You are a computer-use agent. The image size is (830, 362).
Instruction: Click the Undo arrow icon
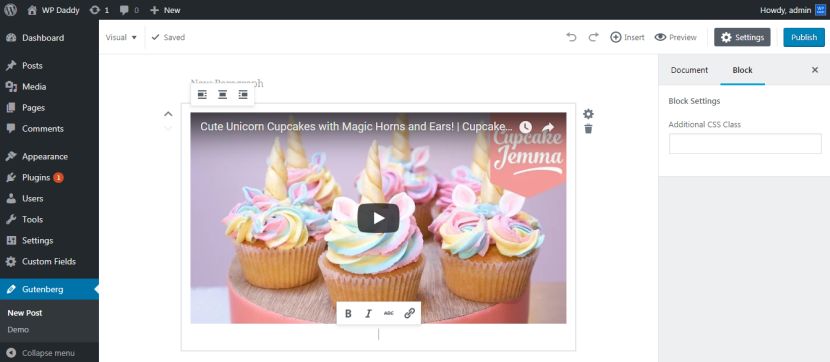pos(571,37)
